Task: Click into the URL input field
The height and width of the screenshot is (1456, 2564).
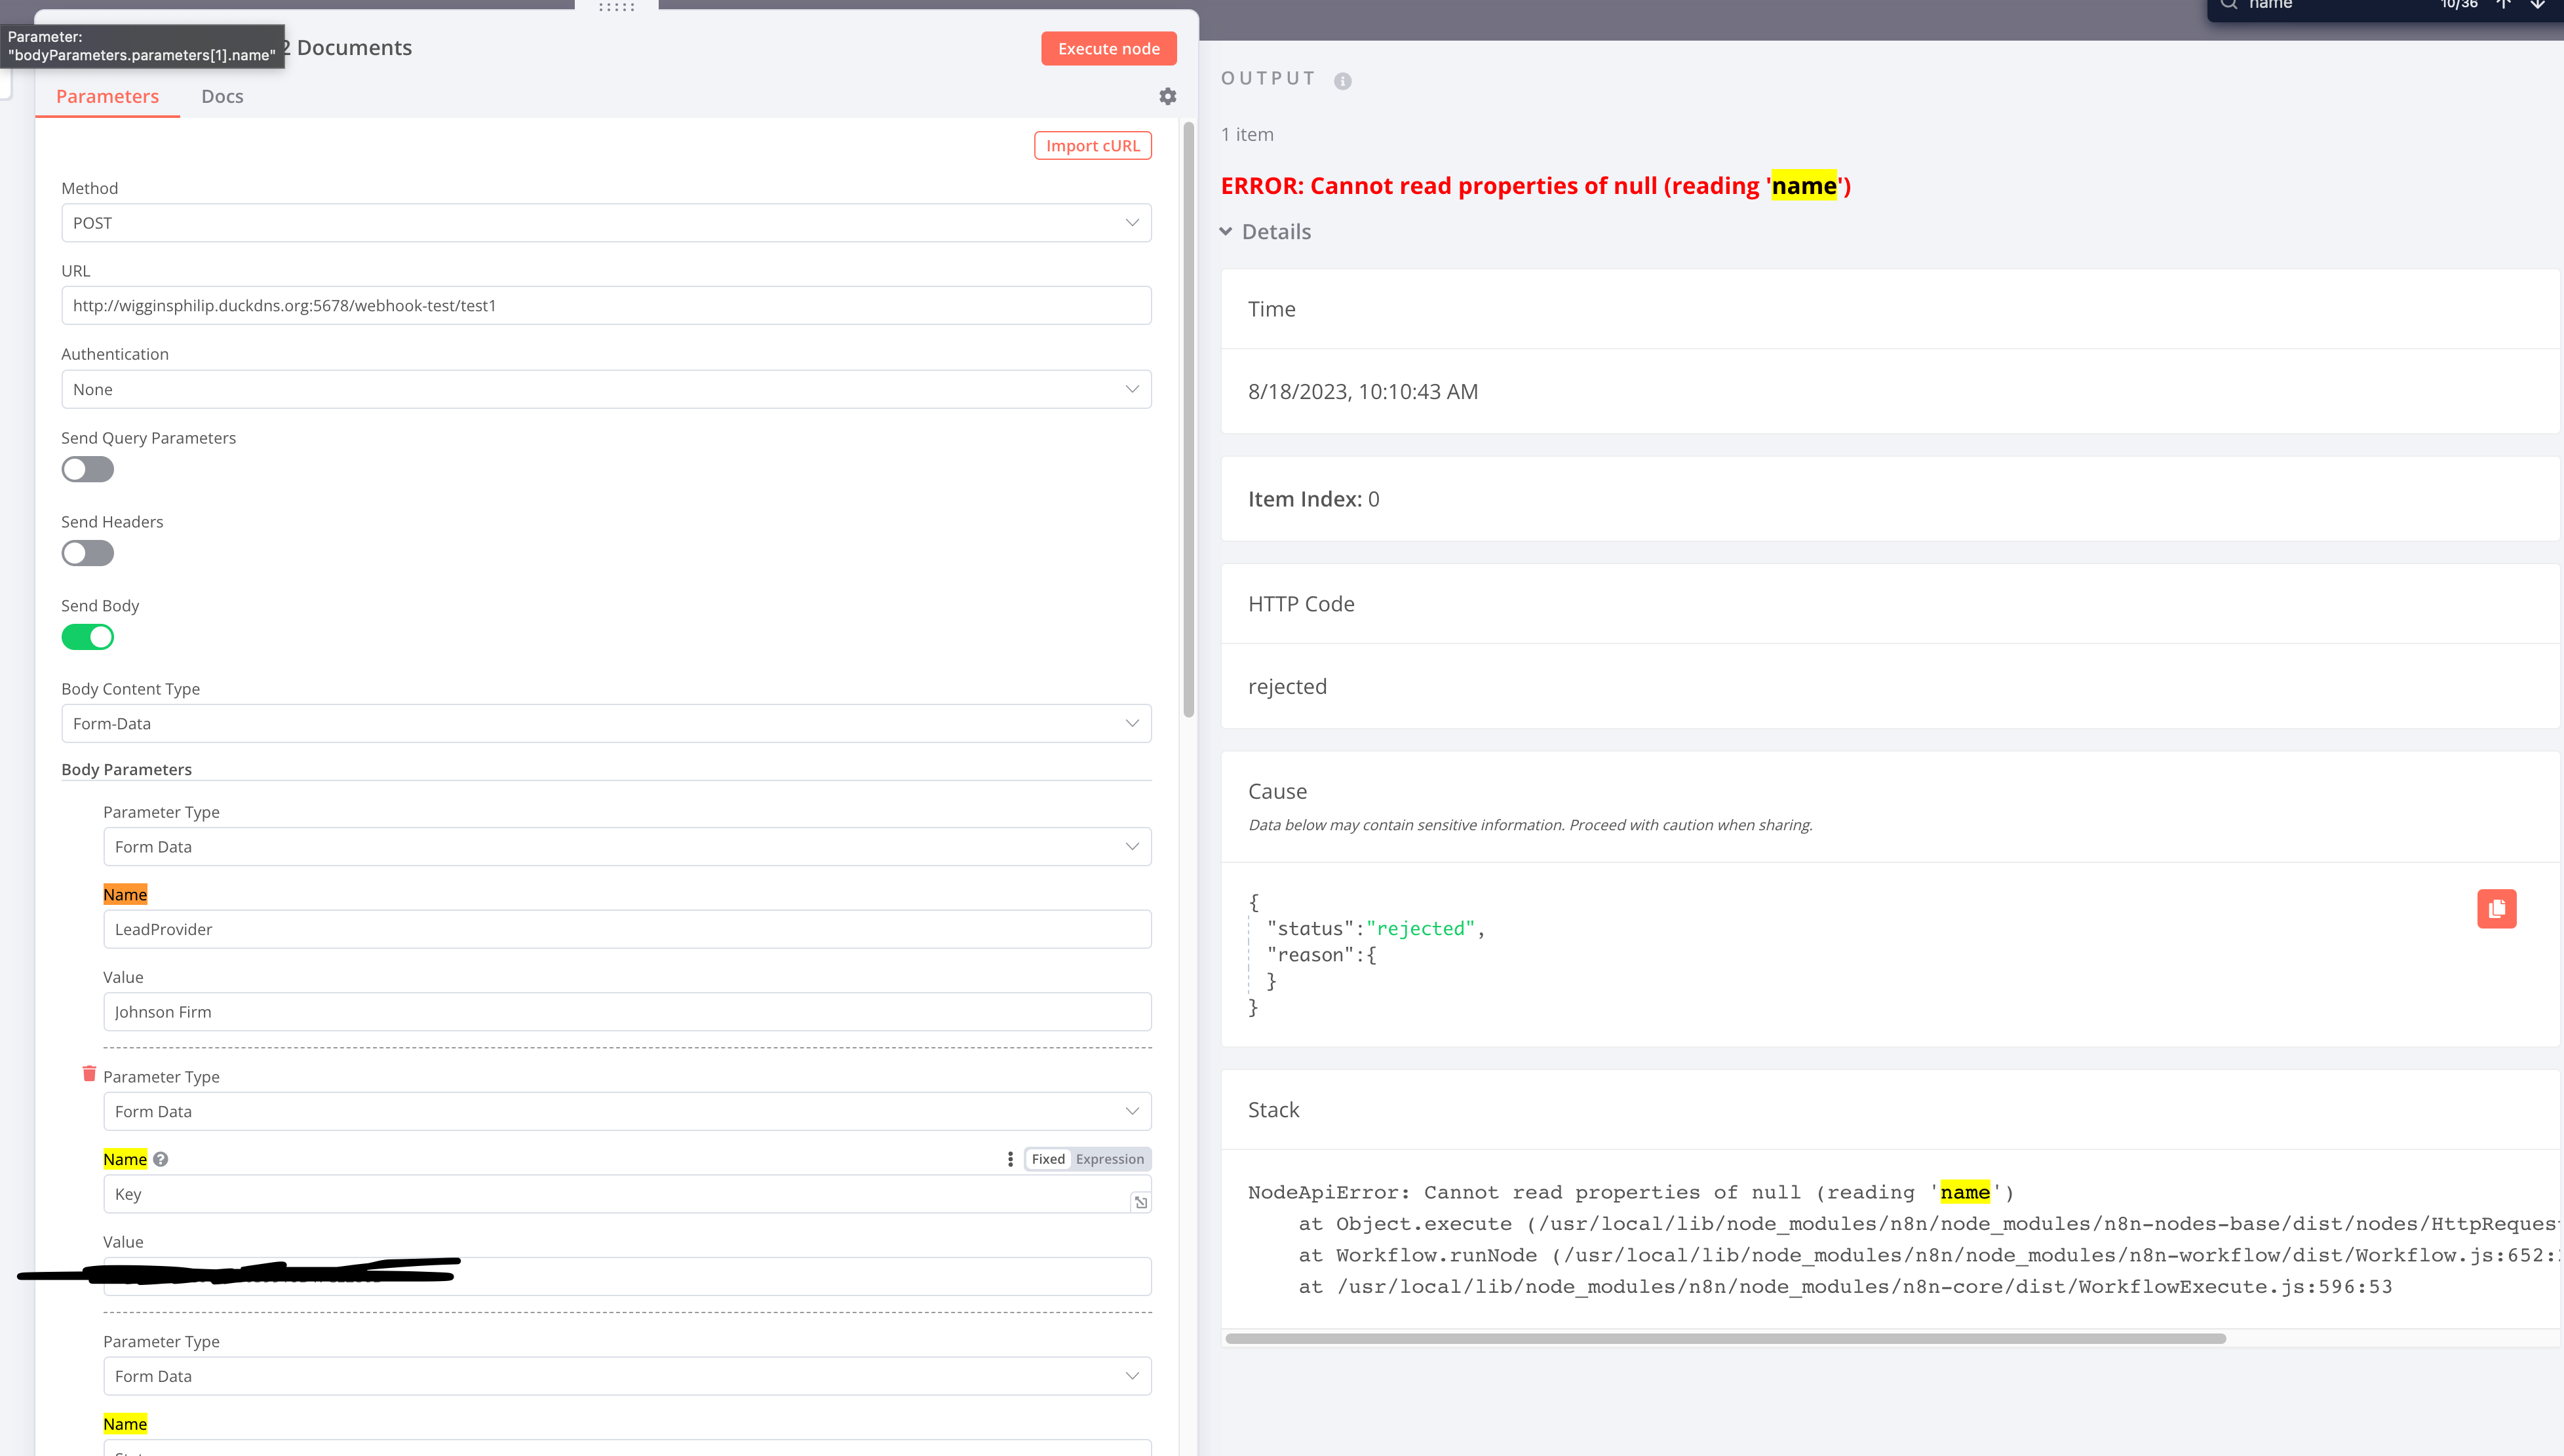Action: (606, 306)
